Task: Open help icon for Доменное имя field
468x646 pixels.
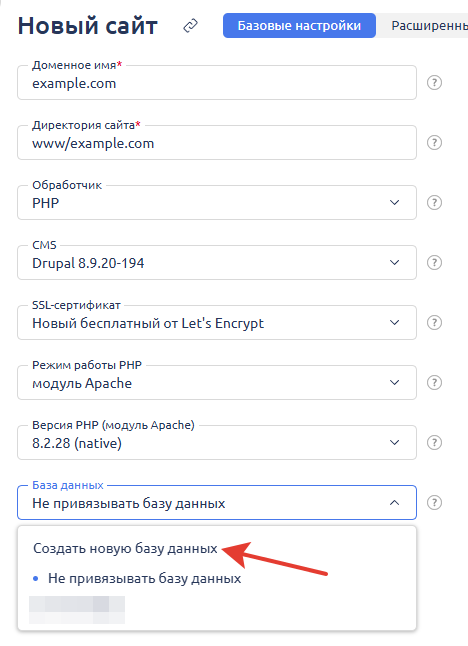Action: 434,82
